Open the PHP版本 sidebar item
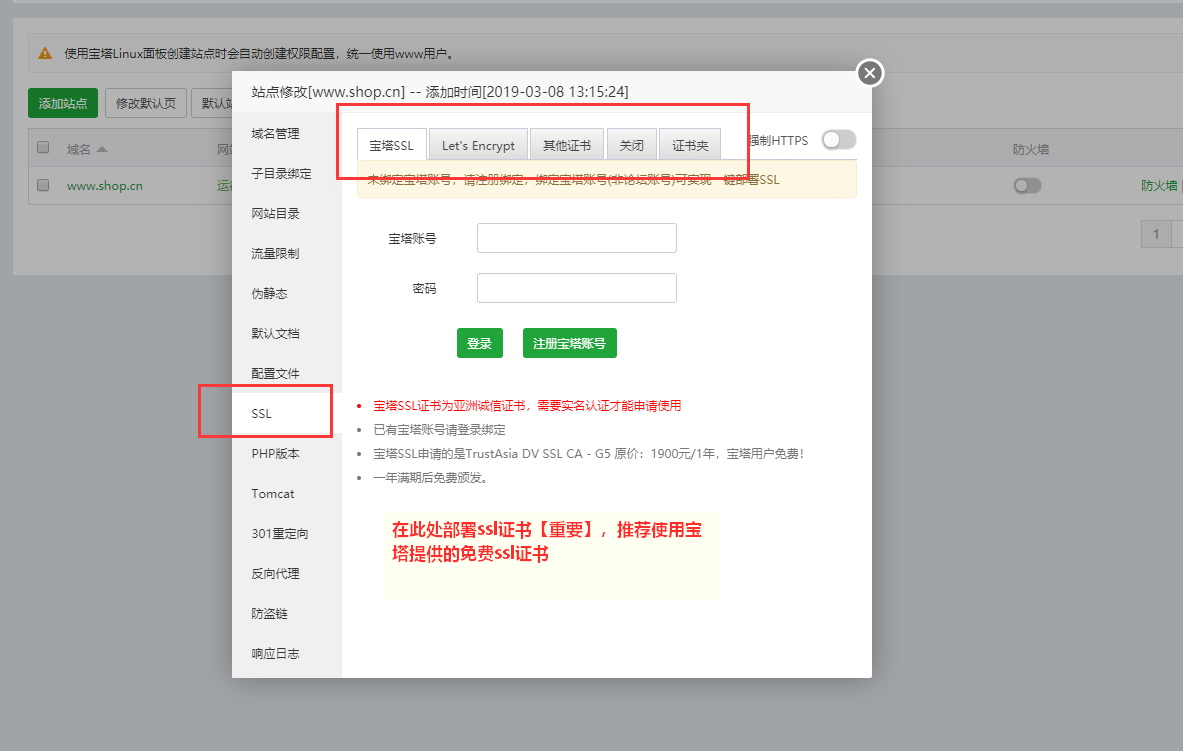The image size is (1183, 751). point(275,454)
